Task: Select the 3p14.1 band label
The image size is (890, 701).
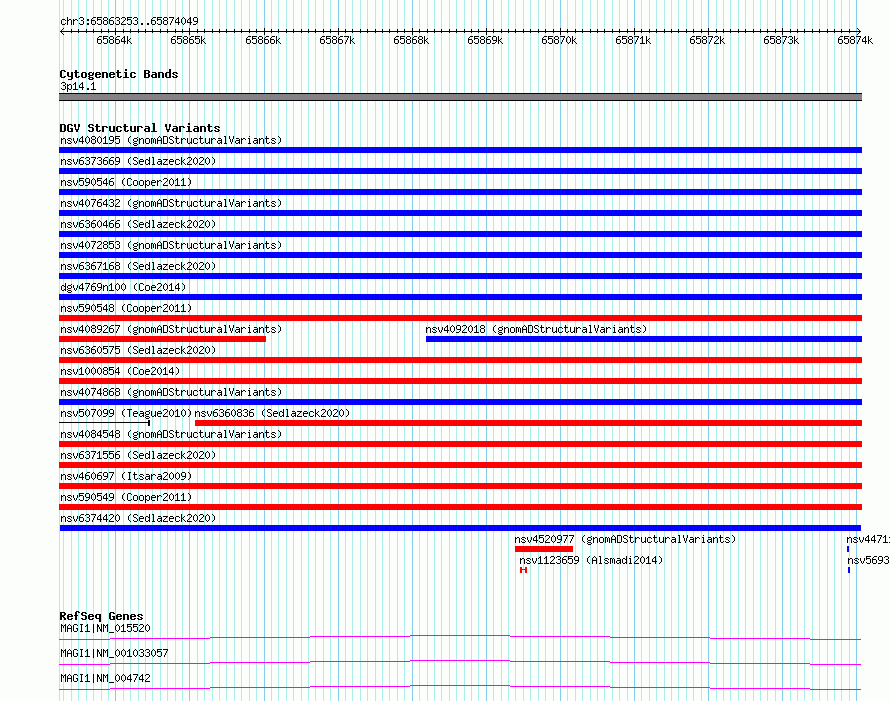Action: point(78,86)
